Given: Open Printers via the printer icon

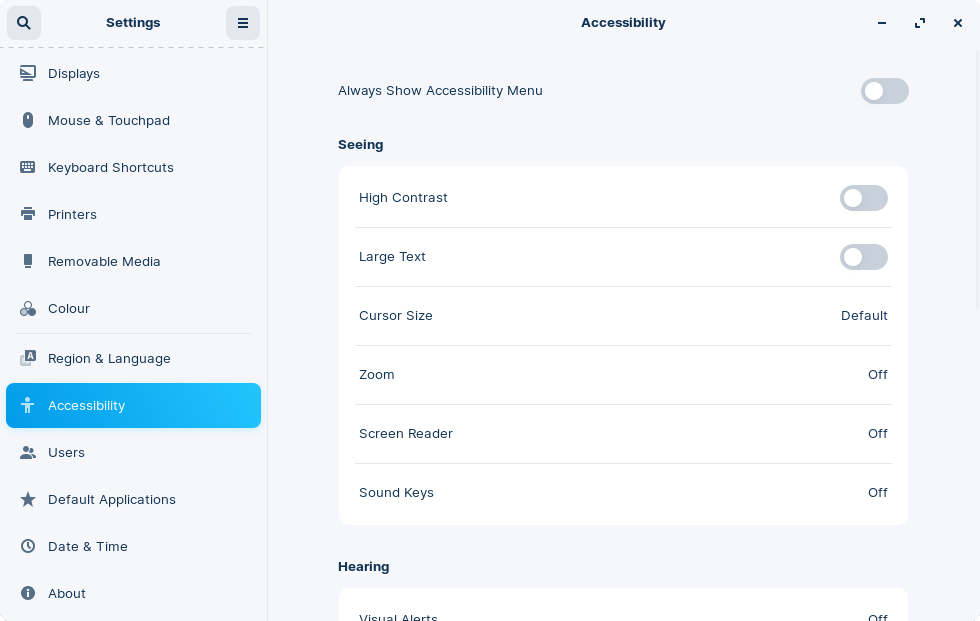Looking at the screenshot, I should tap(29, 214).
